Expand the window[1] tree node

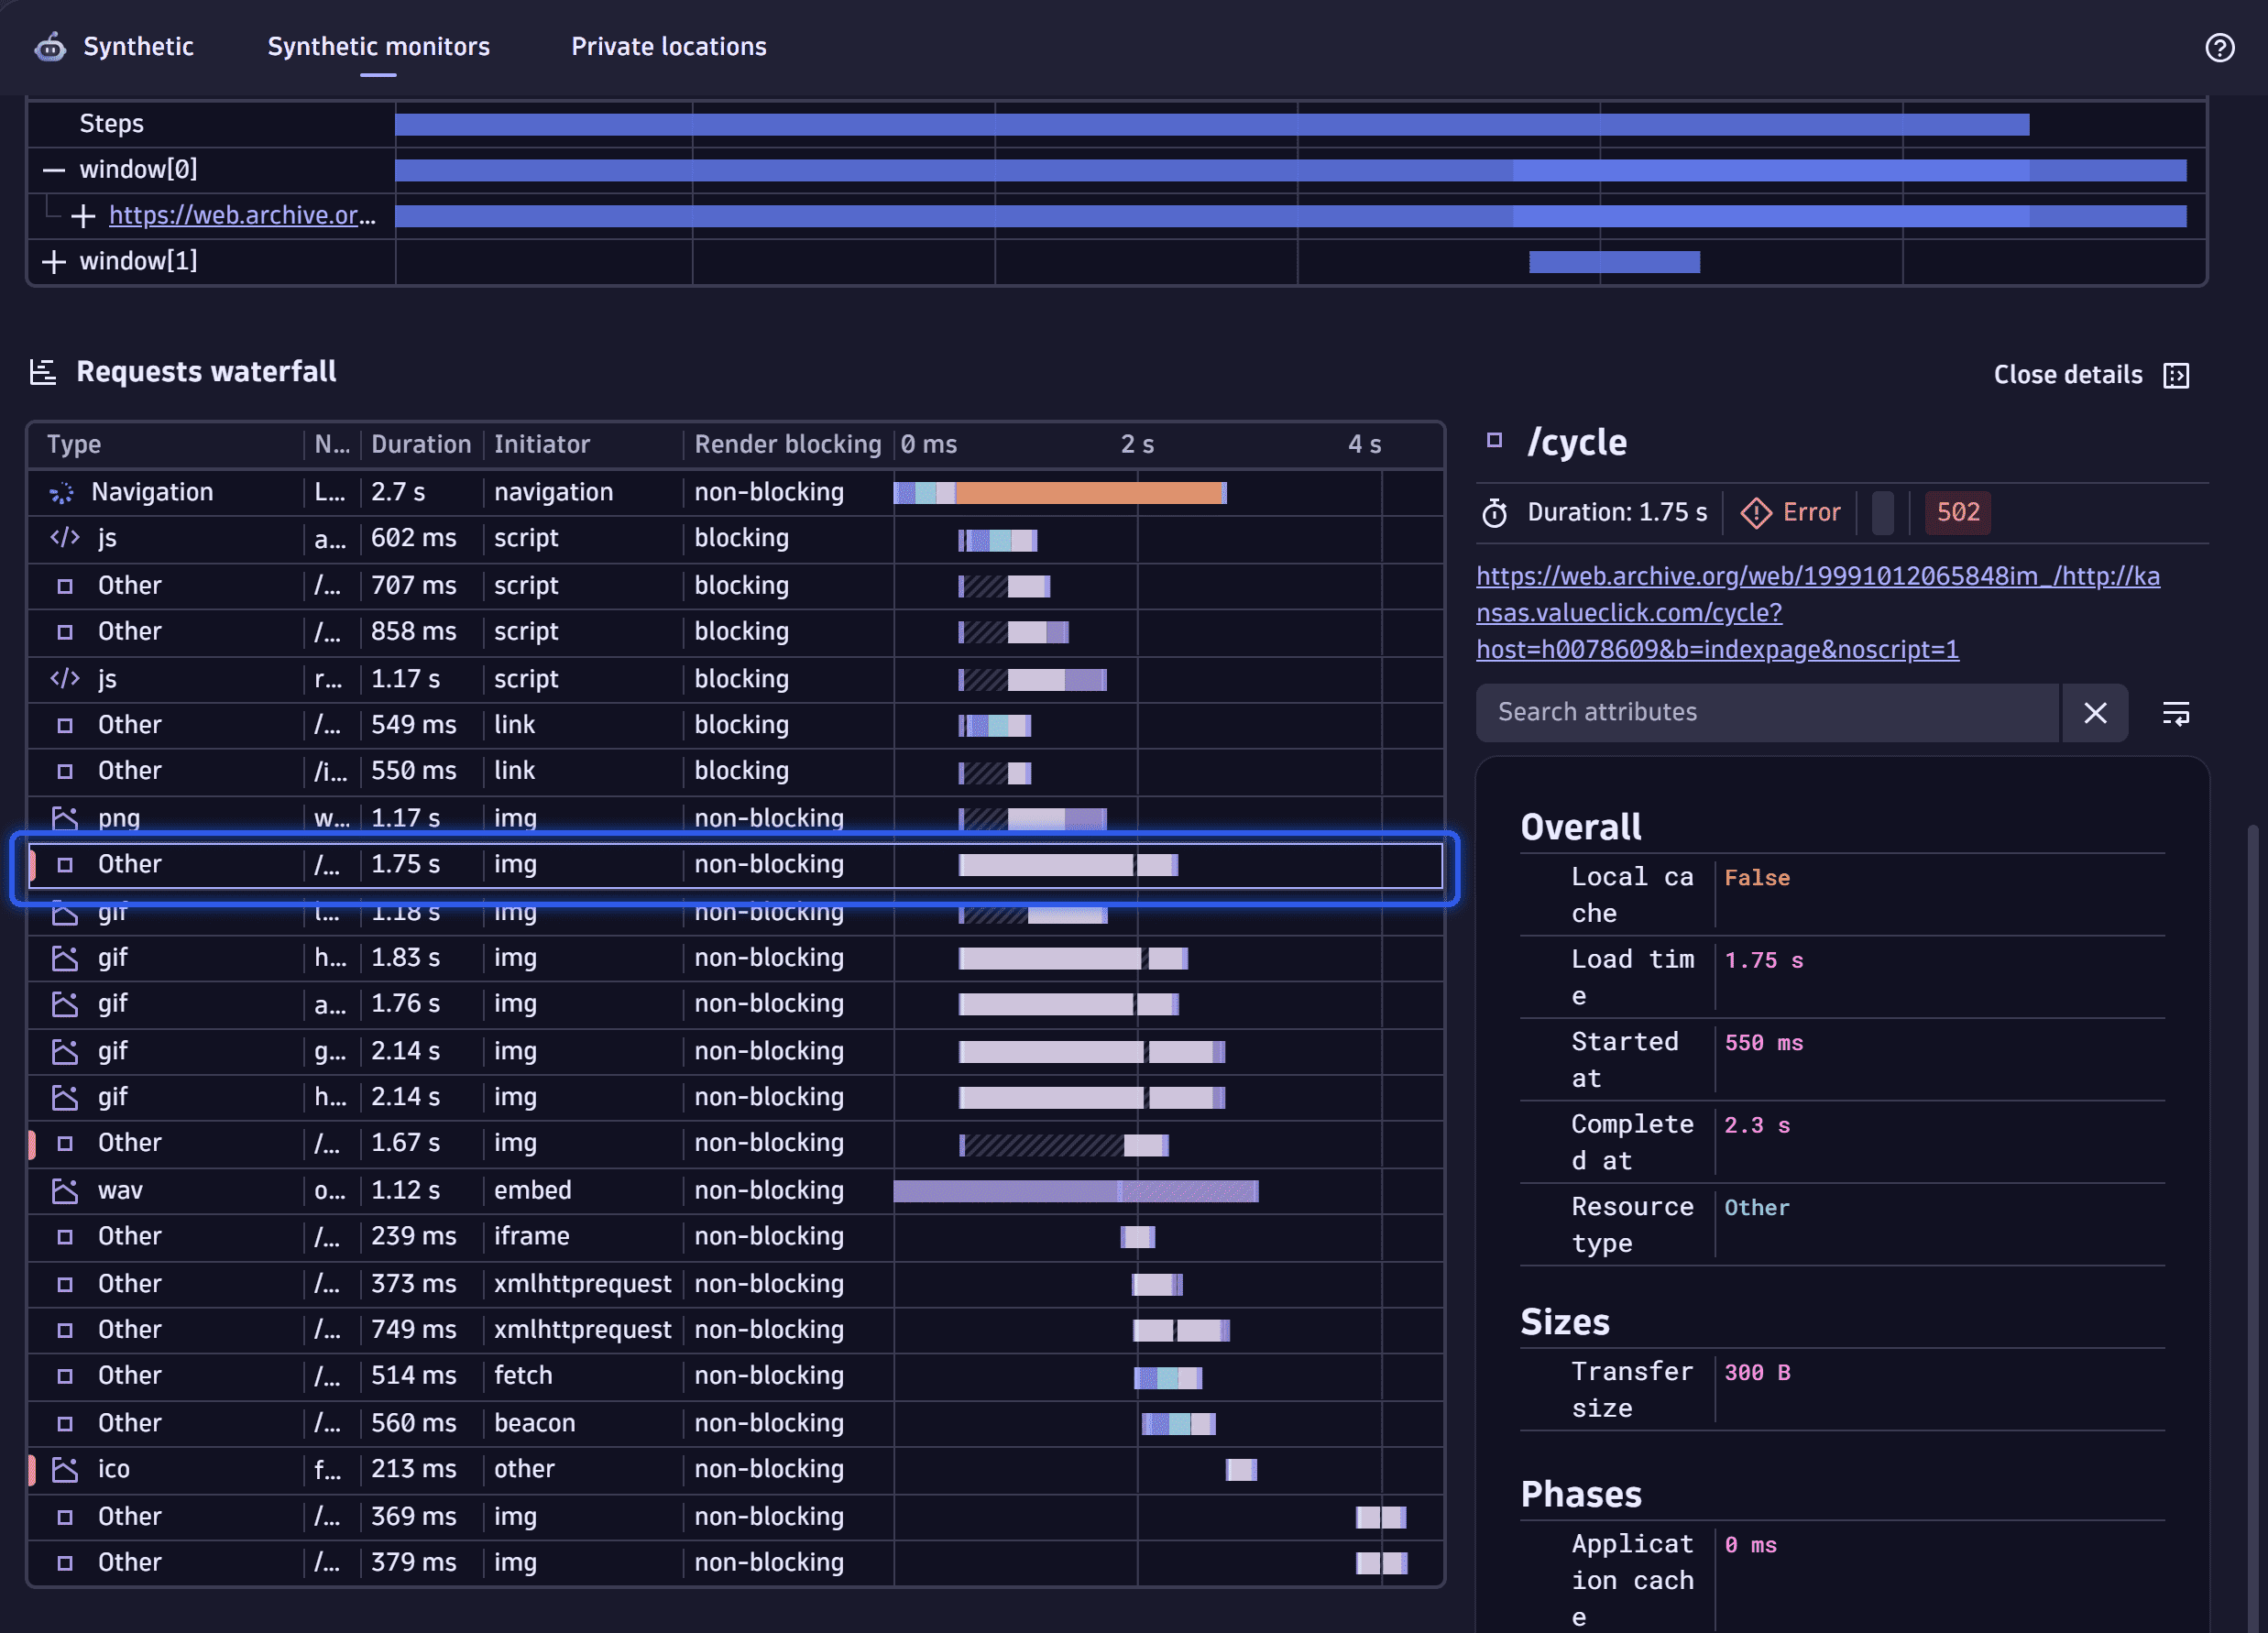[54, 262]
